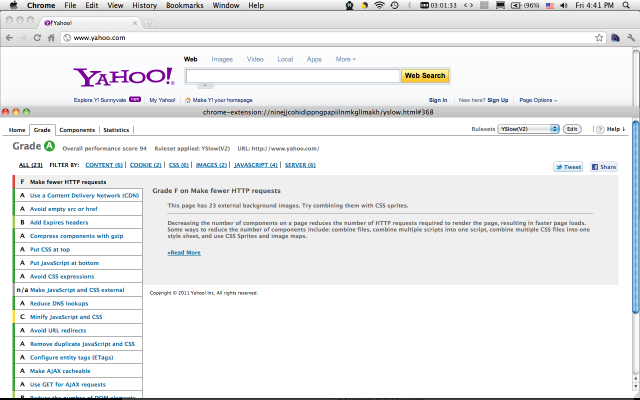
Task: Reload the page with the refresh icon
Action: point(37,38)
